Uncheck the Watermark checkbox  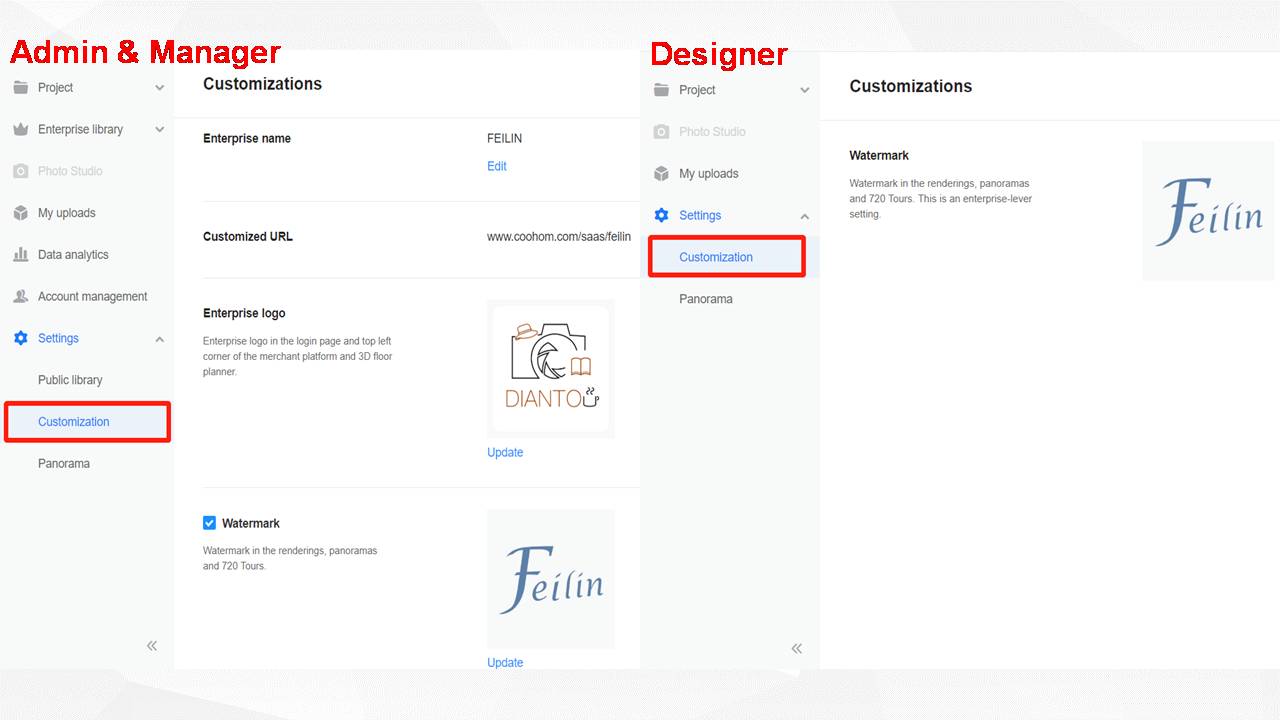209,523
